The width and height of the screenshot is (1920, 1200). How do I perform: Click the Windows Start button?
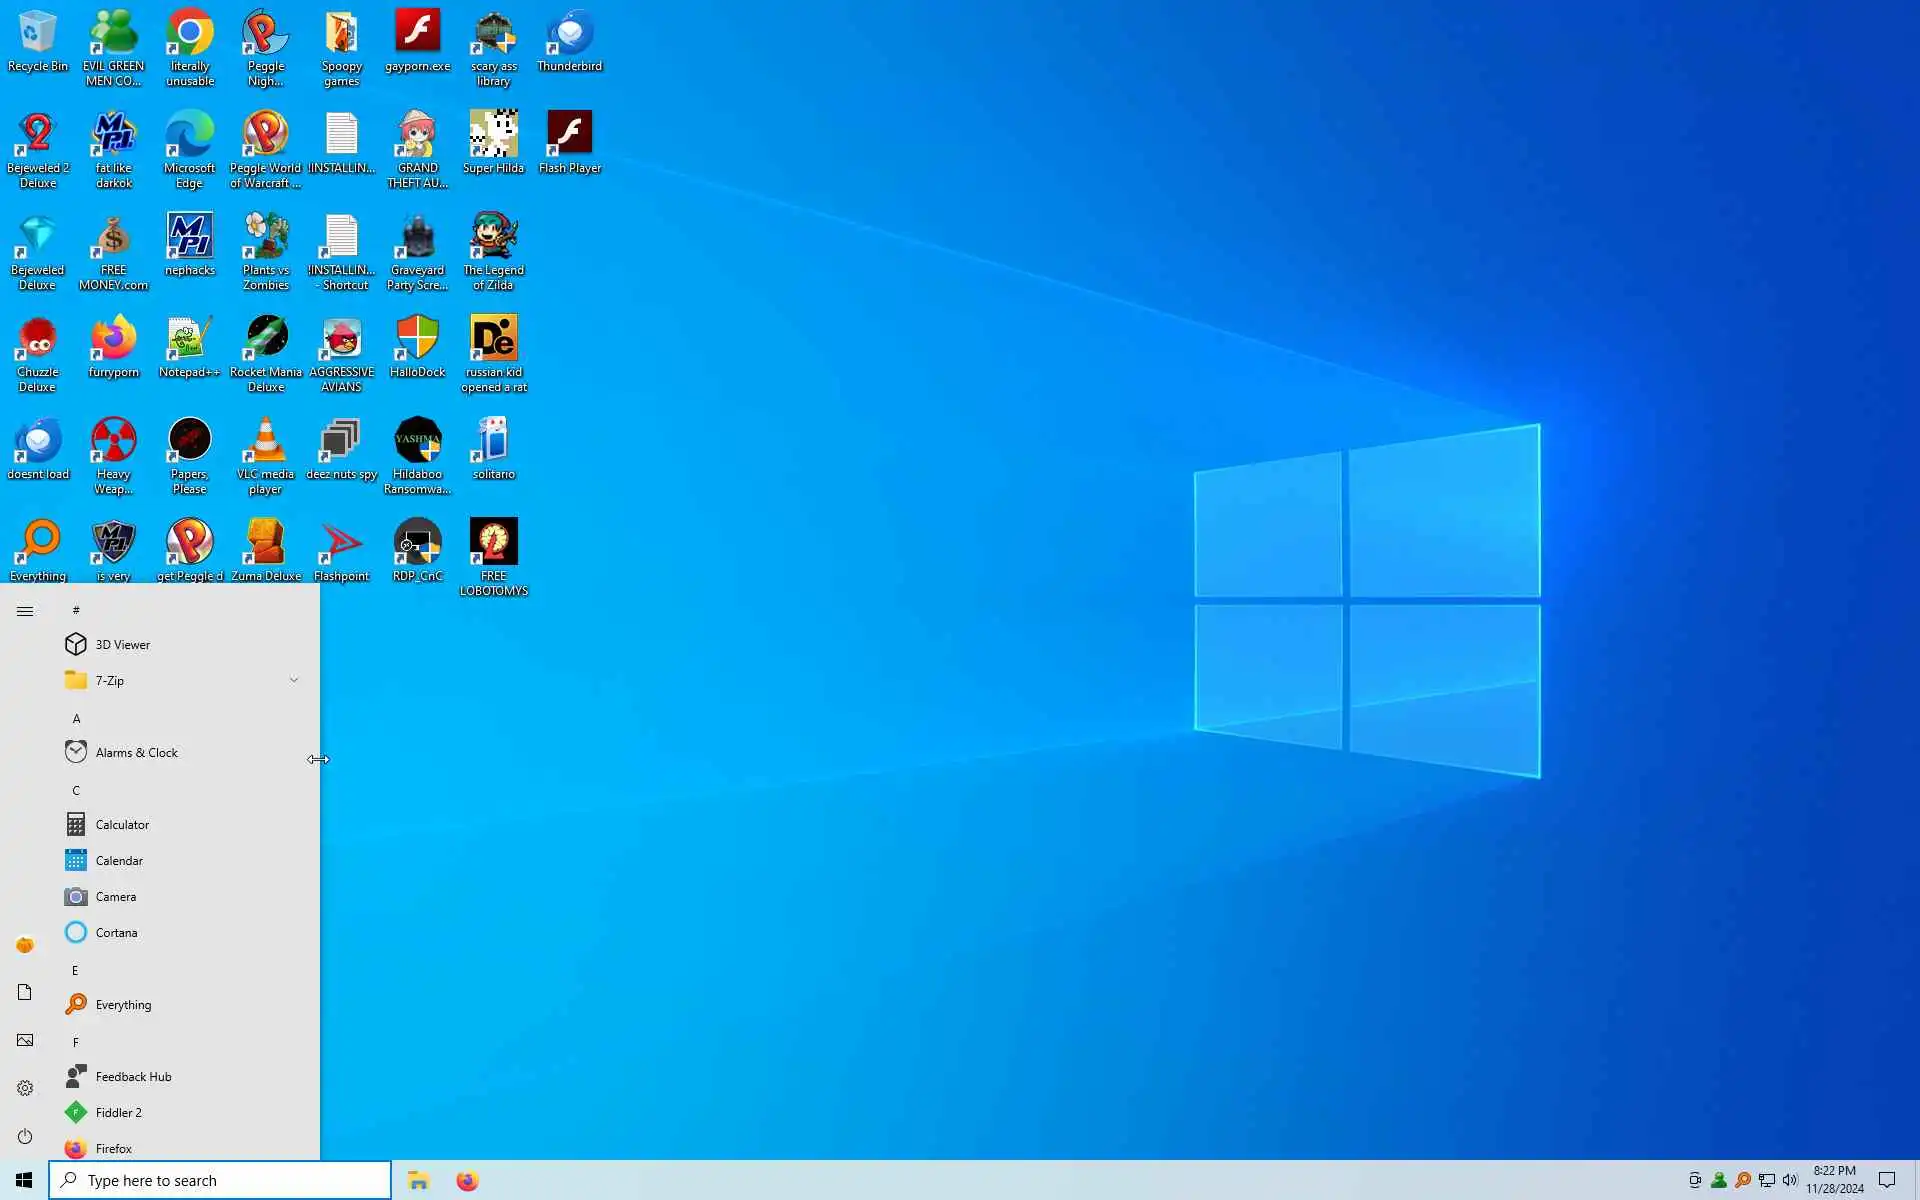tap(24, 1180)
